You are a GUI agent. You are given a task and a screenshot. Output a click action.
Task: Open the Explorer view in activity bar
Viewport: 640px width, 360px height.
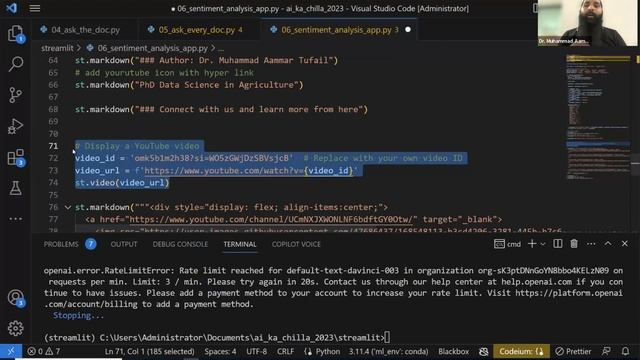16,33
